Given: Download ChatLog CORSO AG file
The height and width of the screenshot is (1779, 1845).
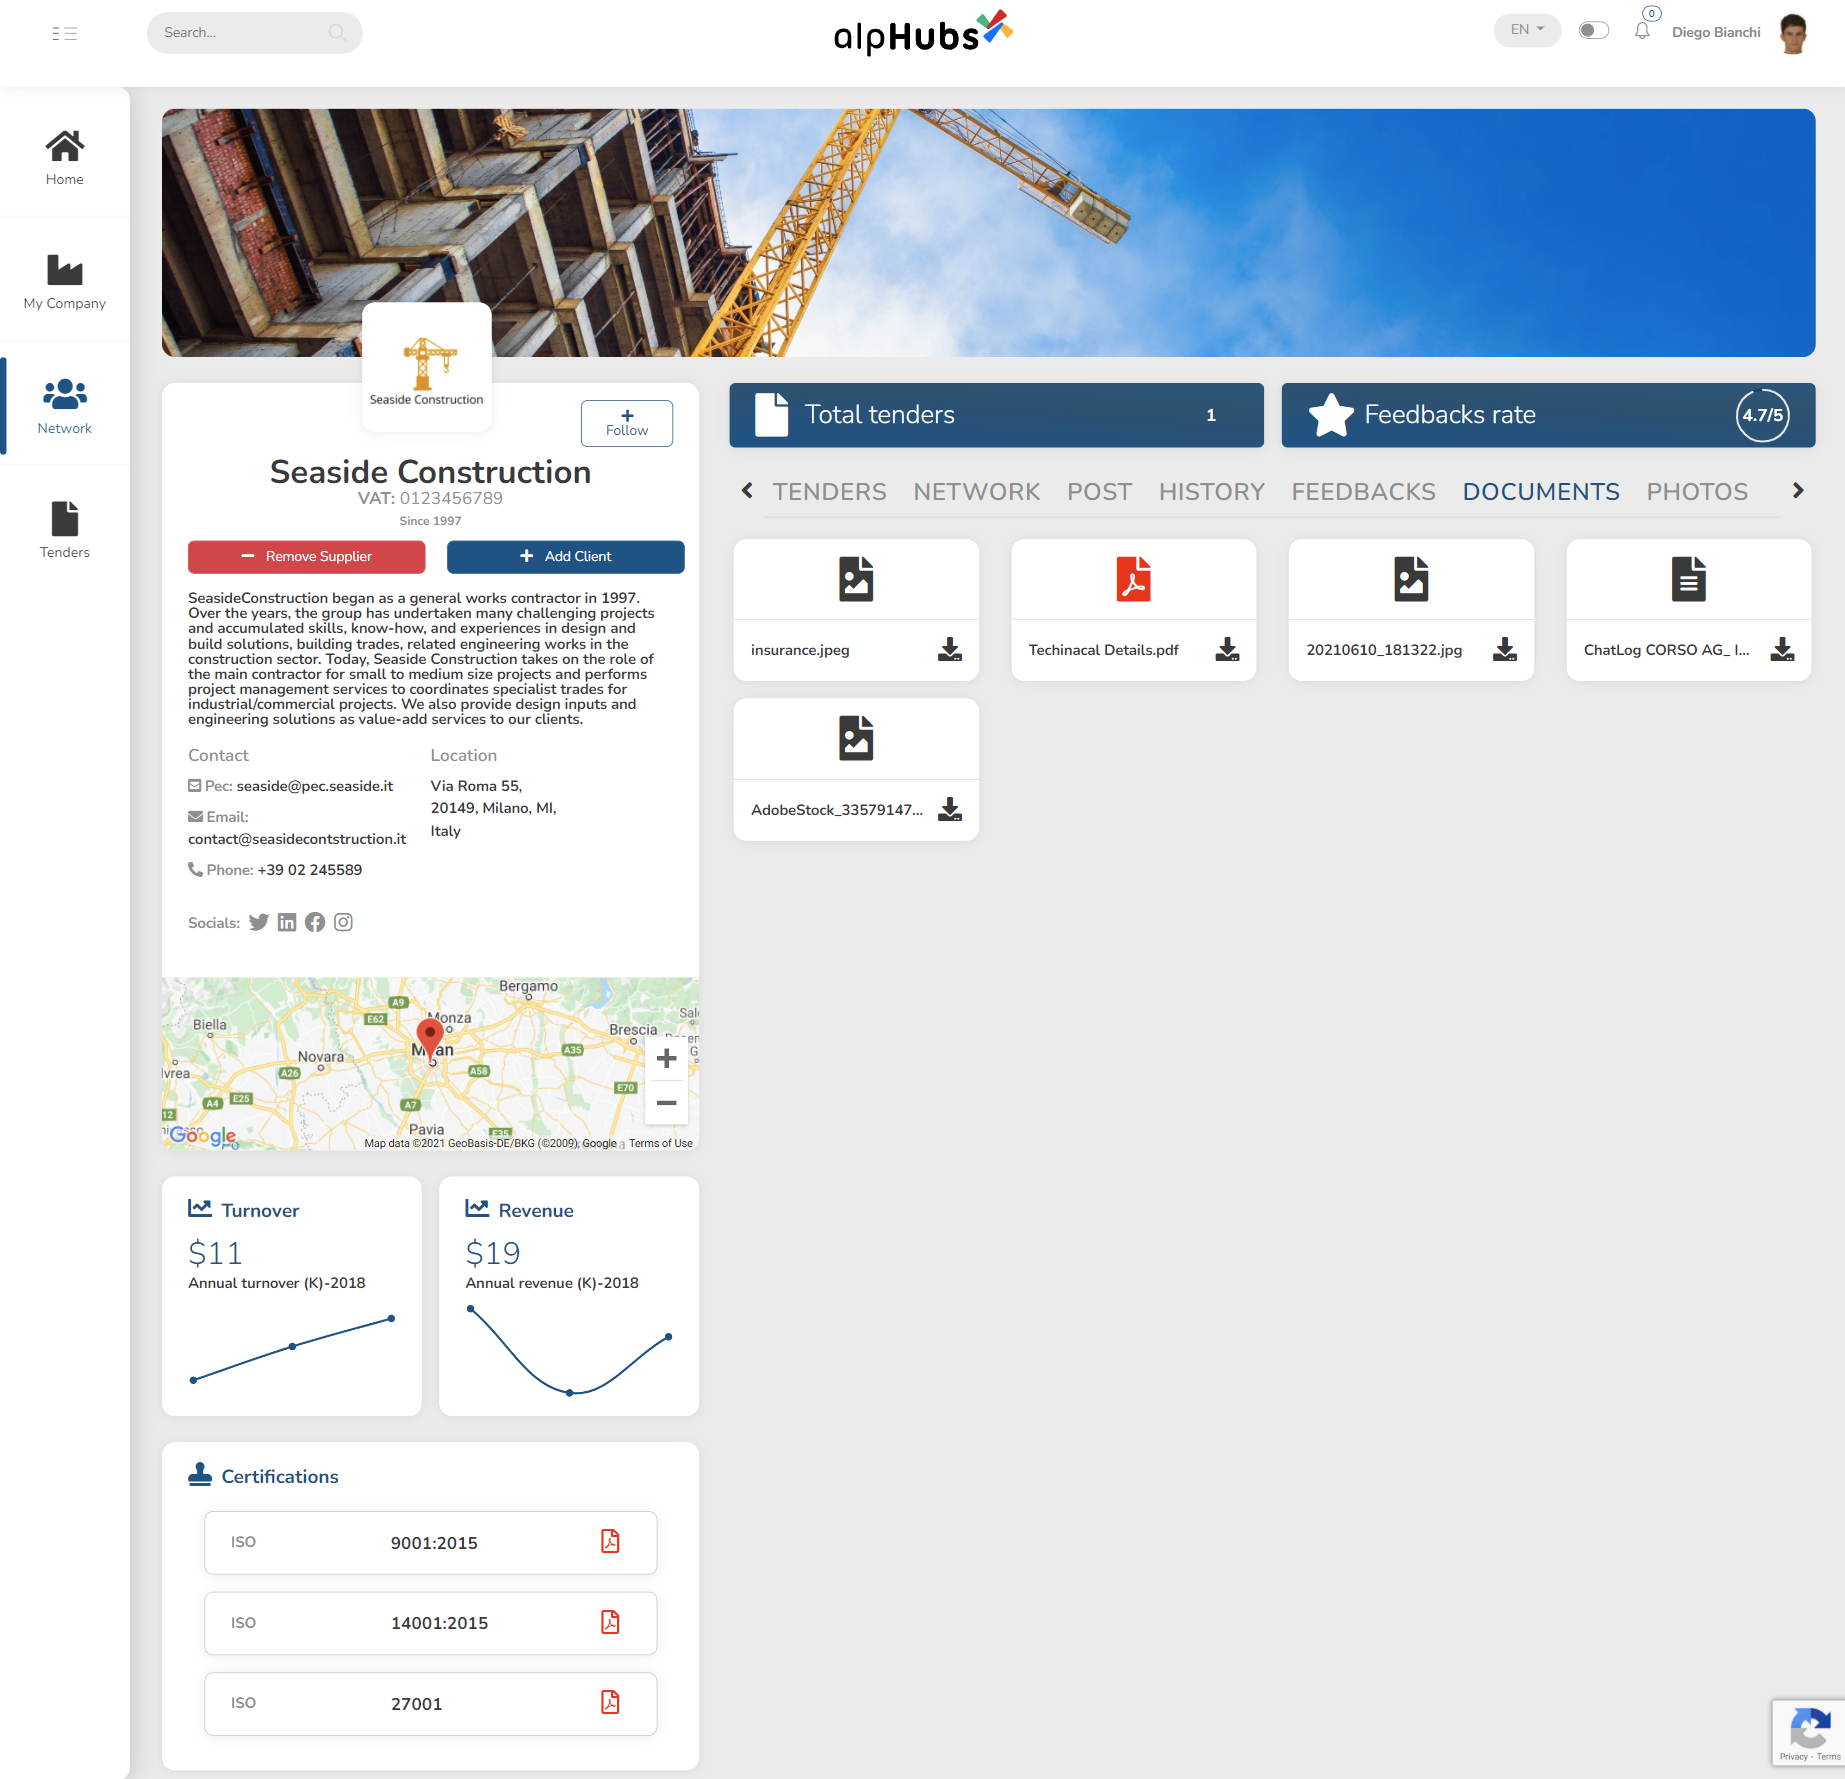Looking at the screenshot, I should tap(1782, 650).
